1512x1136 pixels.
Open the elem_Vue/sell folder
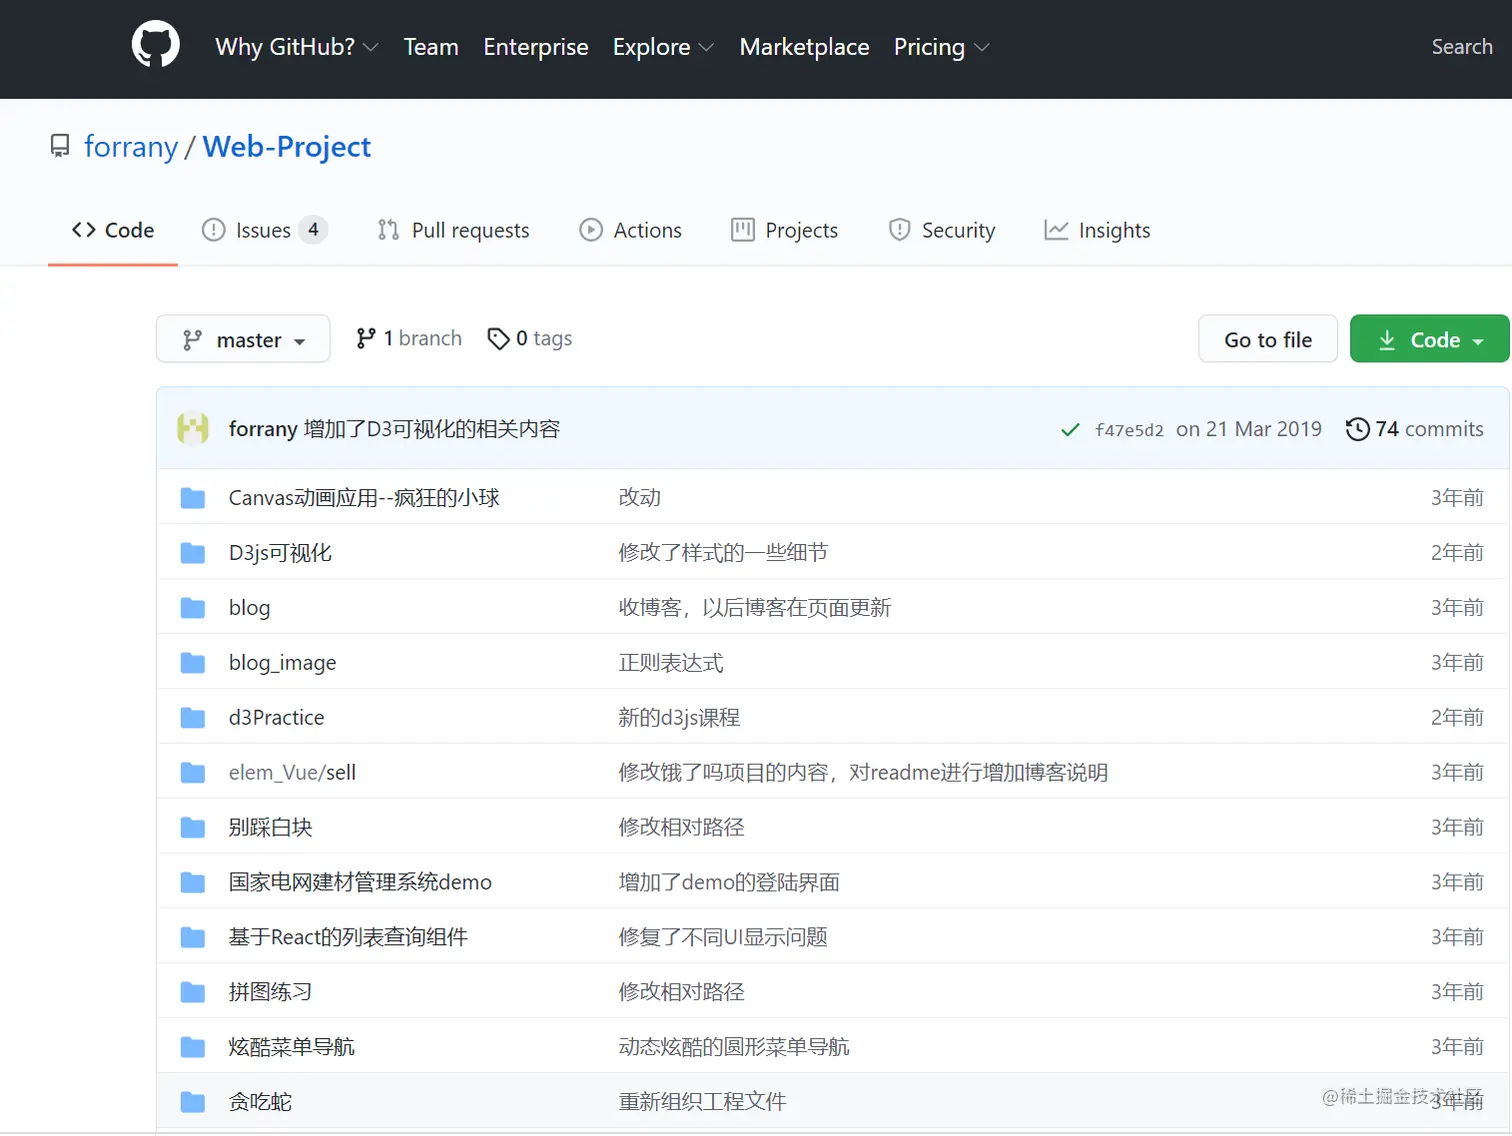coord(292,773)
